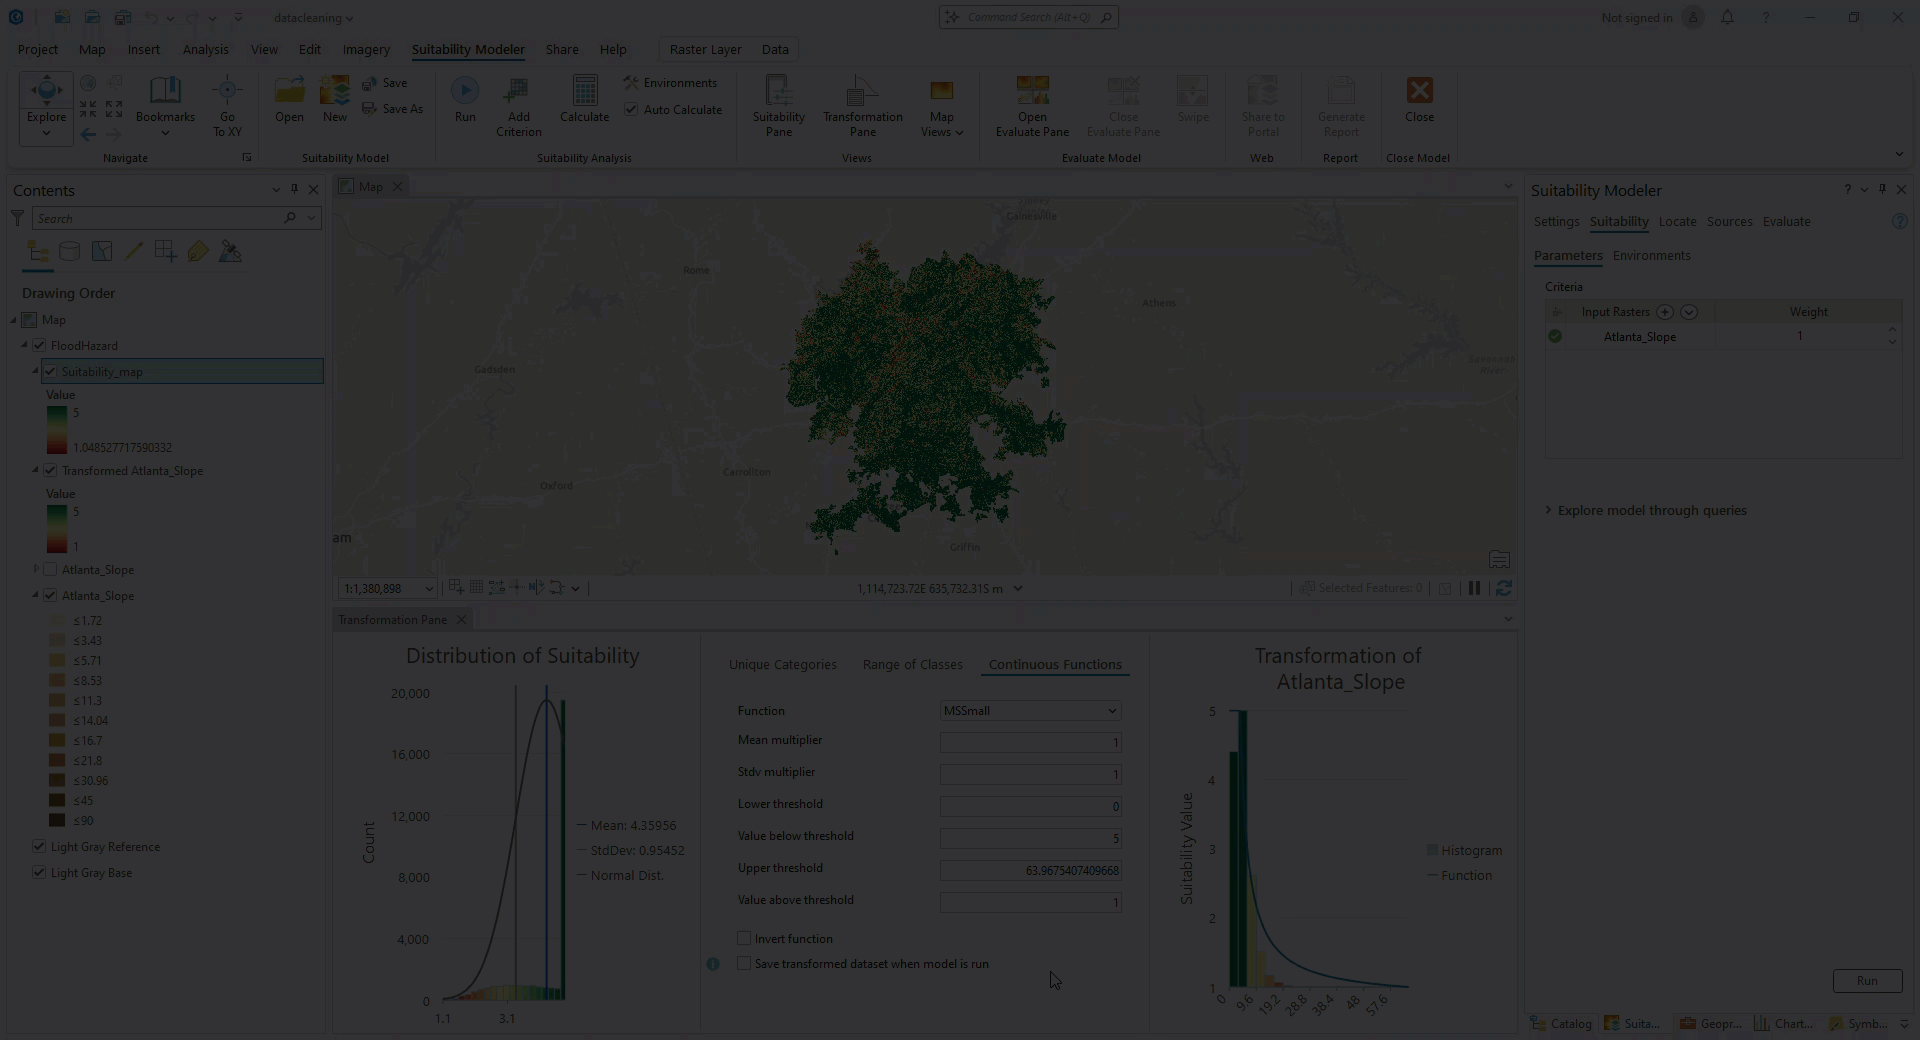Select the Range of Classes tab
Image resolution: width=1920 pixels, height=1040 pixels.
point(911,664)
